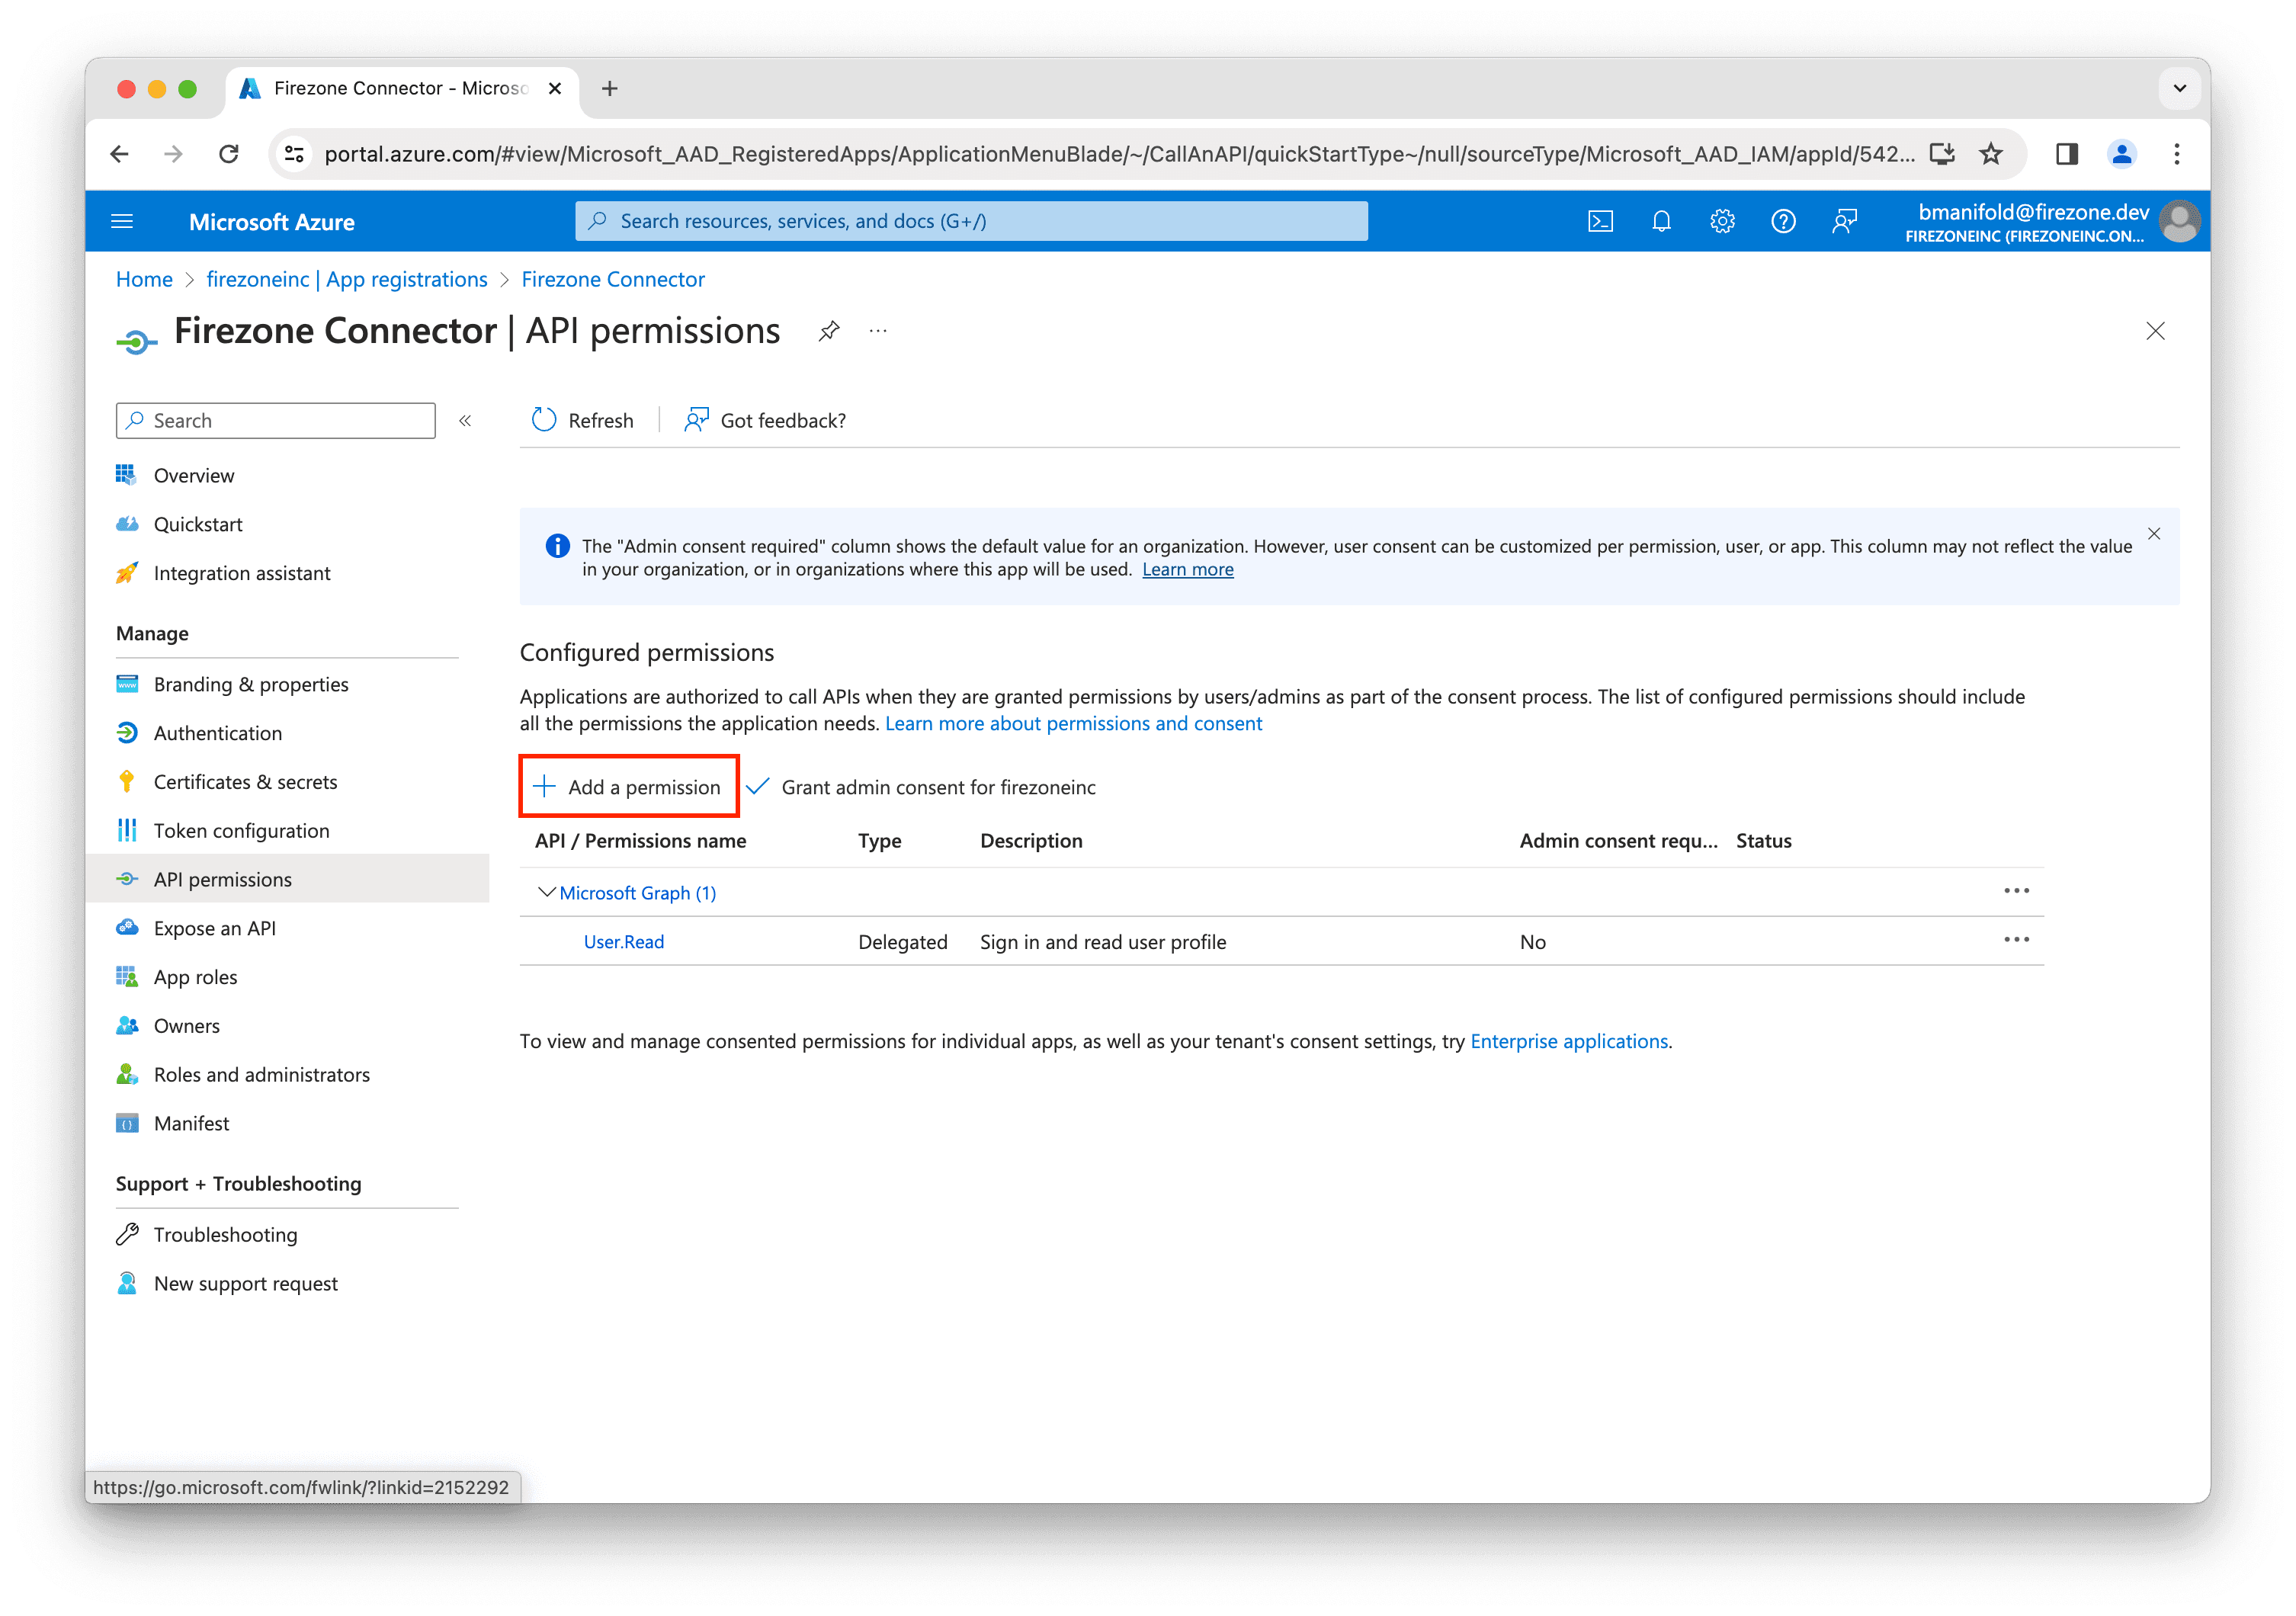Open the Enterprise applications link
This screenshot has height=1616, width=2296.
[x=1568, y=1041]
